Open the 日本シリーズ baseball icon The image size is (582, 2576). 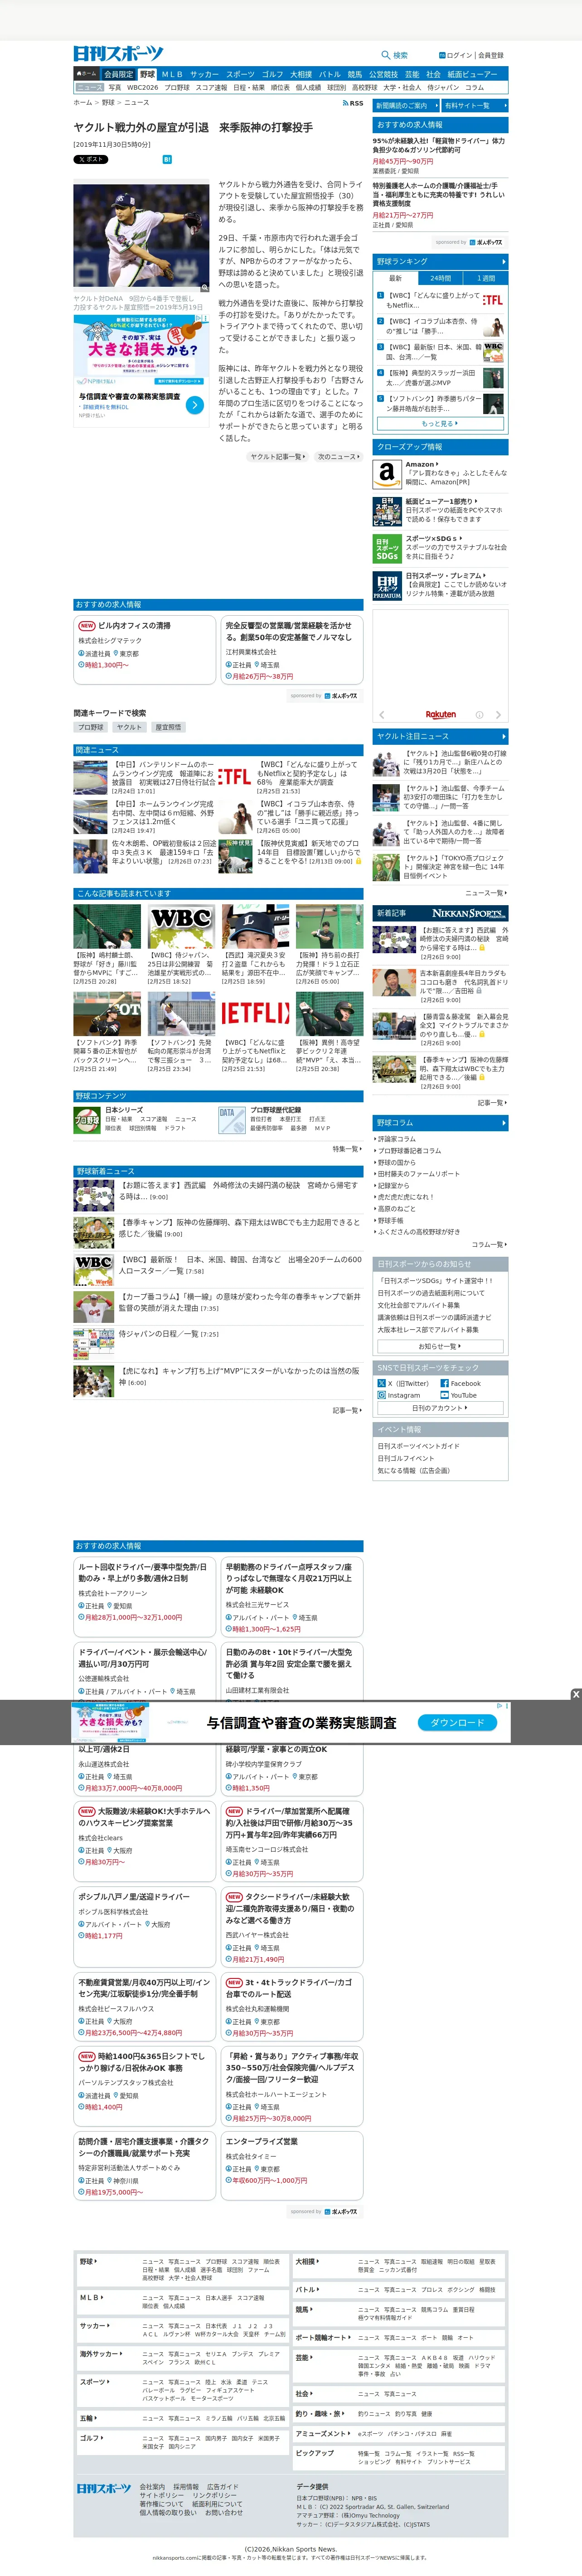pos(87,1120)
